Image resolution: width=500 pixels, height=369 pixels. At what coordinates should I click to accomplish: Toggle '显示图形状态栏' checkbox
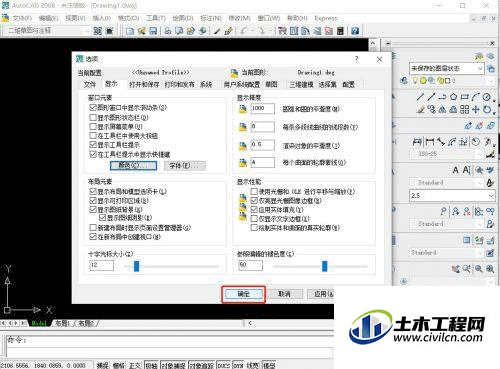pyautogui.click(x=93, y=117)
